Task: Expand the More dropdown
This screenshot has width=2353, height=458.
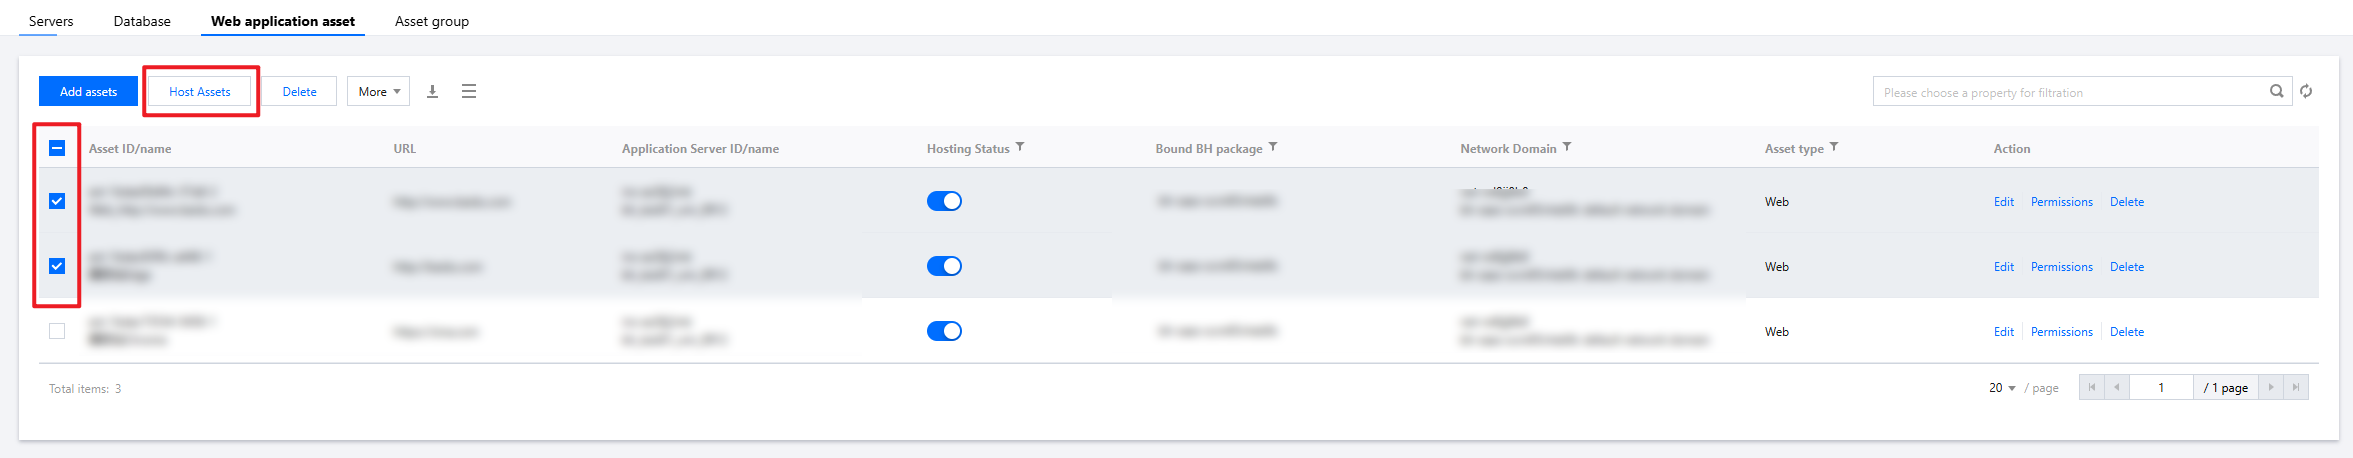Action: [x=379, y=91]
